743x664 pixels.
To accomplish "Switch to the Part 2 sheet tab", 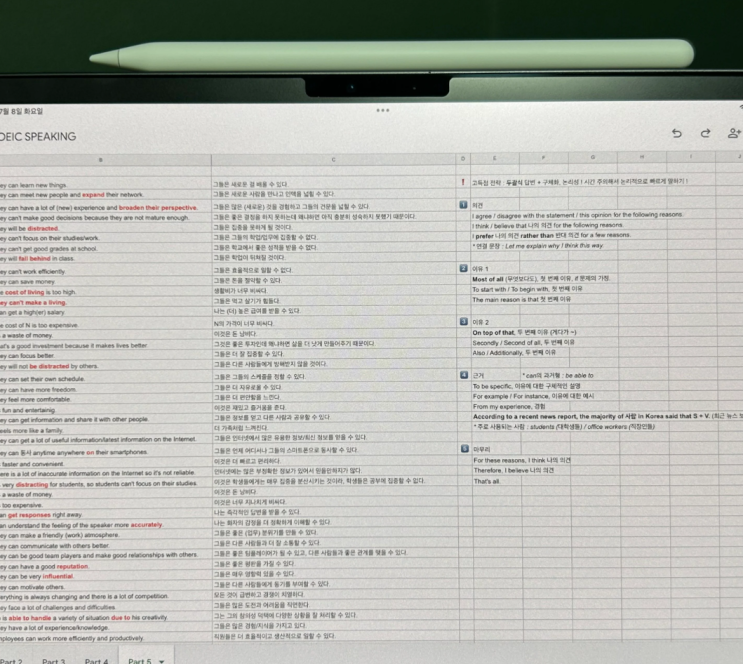I will pos(11,661).
